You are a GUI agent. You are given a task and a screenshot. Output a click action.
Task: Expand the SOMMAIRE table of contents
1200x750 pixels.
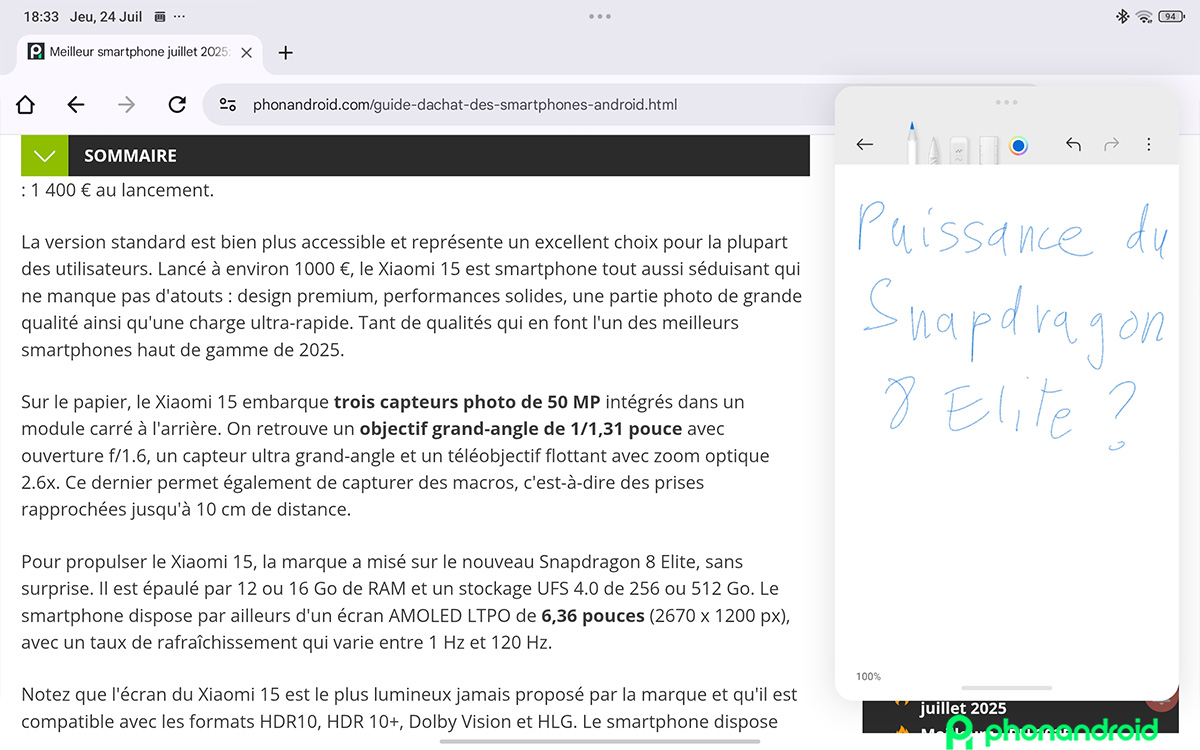[44, 156]
